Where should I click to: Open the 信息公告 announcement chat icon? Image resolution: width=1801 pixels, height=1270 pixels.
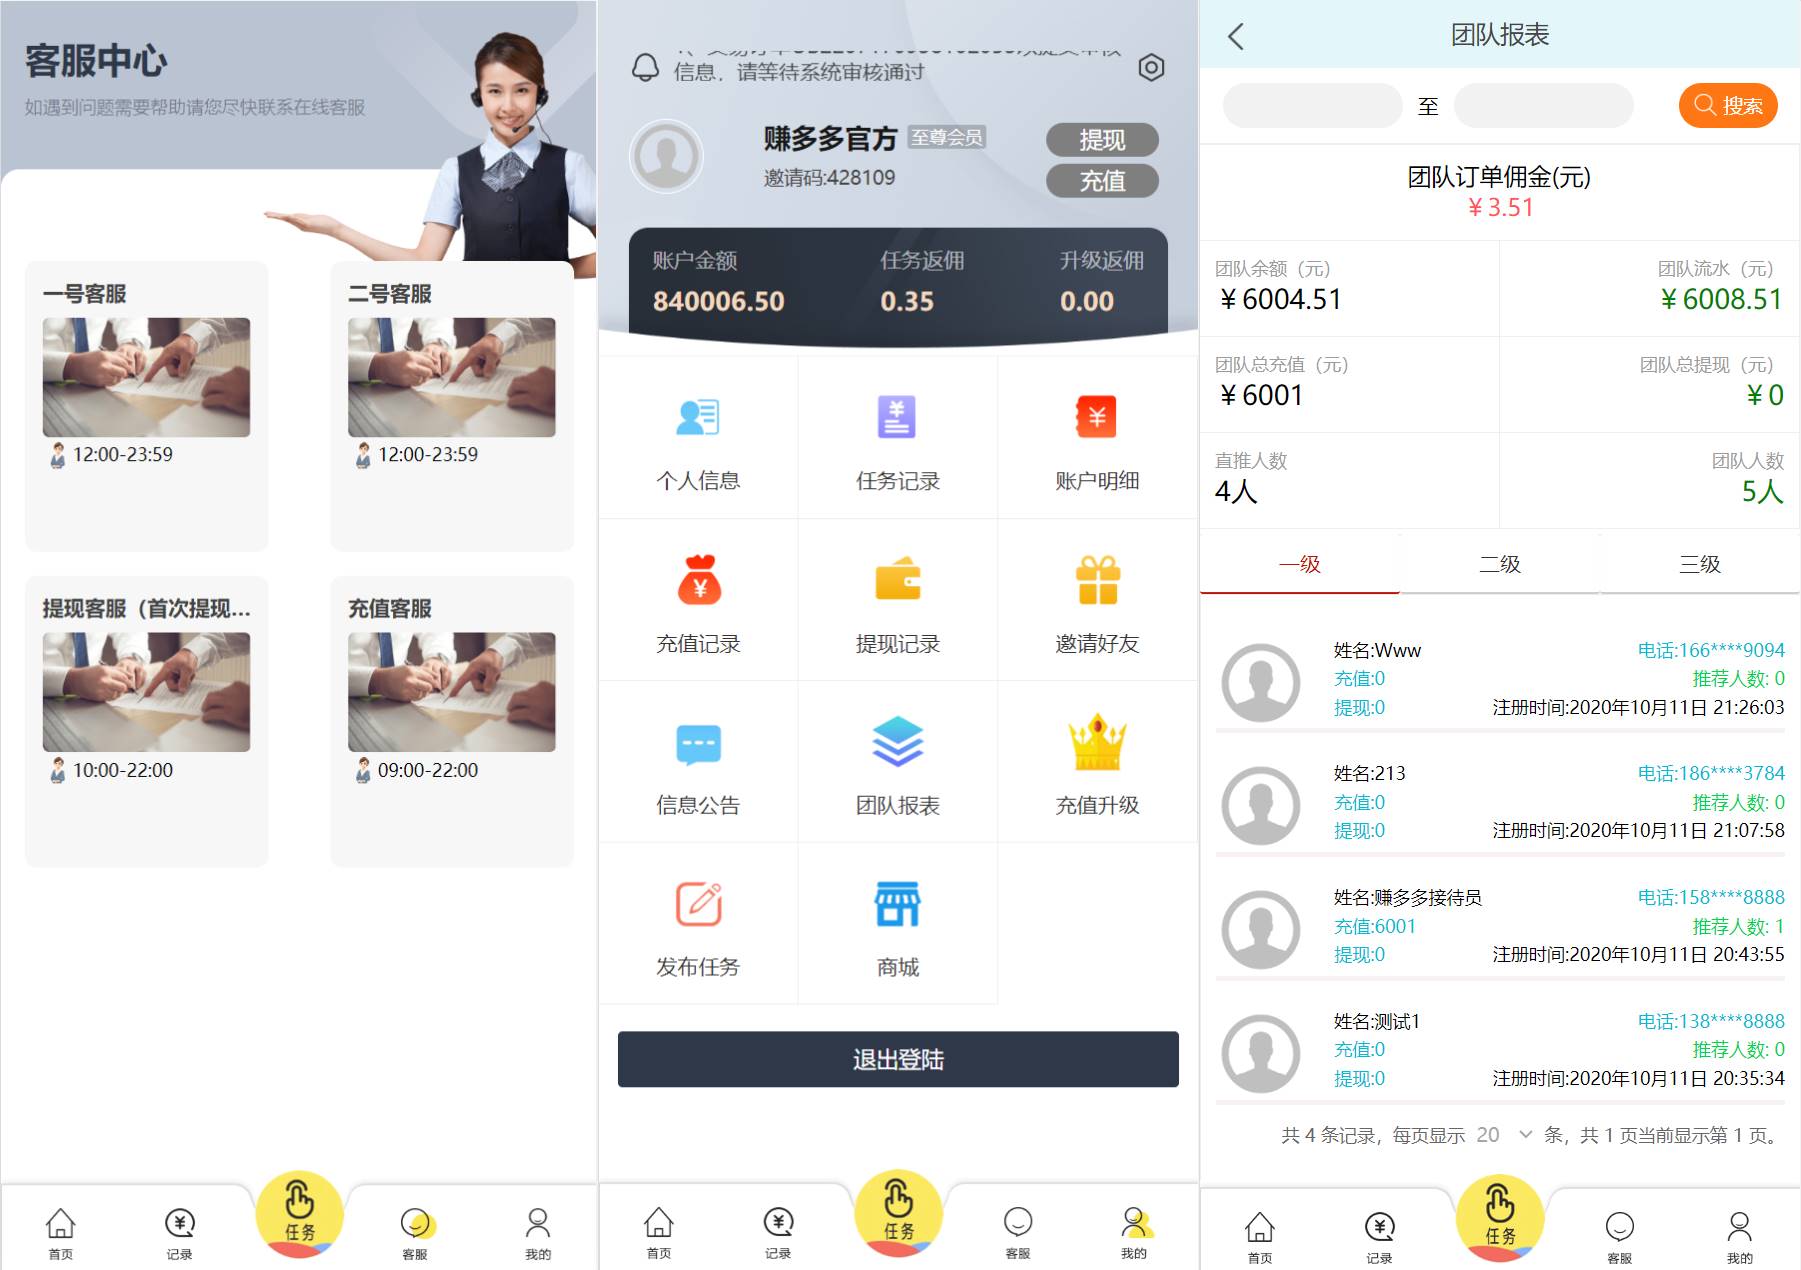[x=698, y=744]
